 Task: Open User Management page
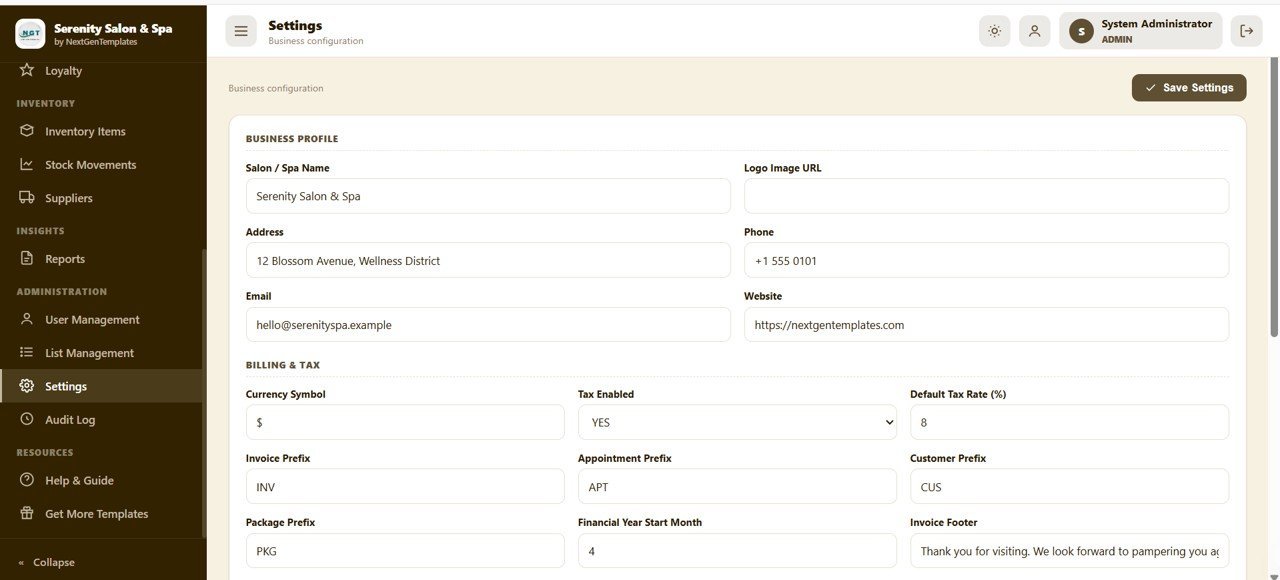pyautogui.click(x=101, y=319)
